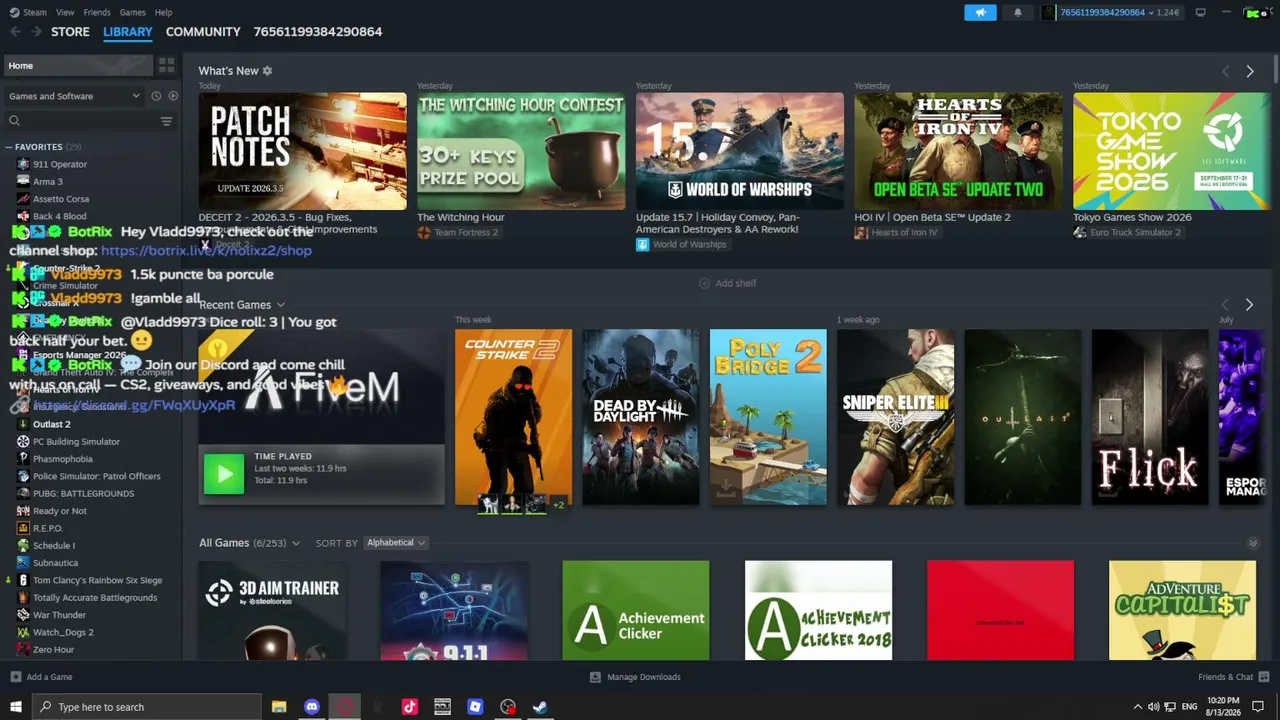
Task: Click the Add shelf button
Action: (x=728, y=283)
